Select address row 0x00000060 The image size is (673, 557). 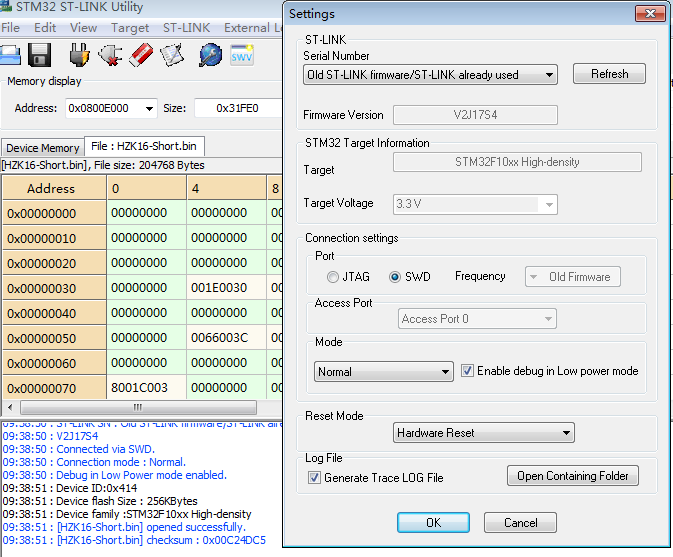pos(54,363)
